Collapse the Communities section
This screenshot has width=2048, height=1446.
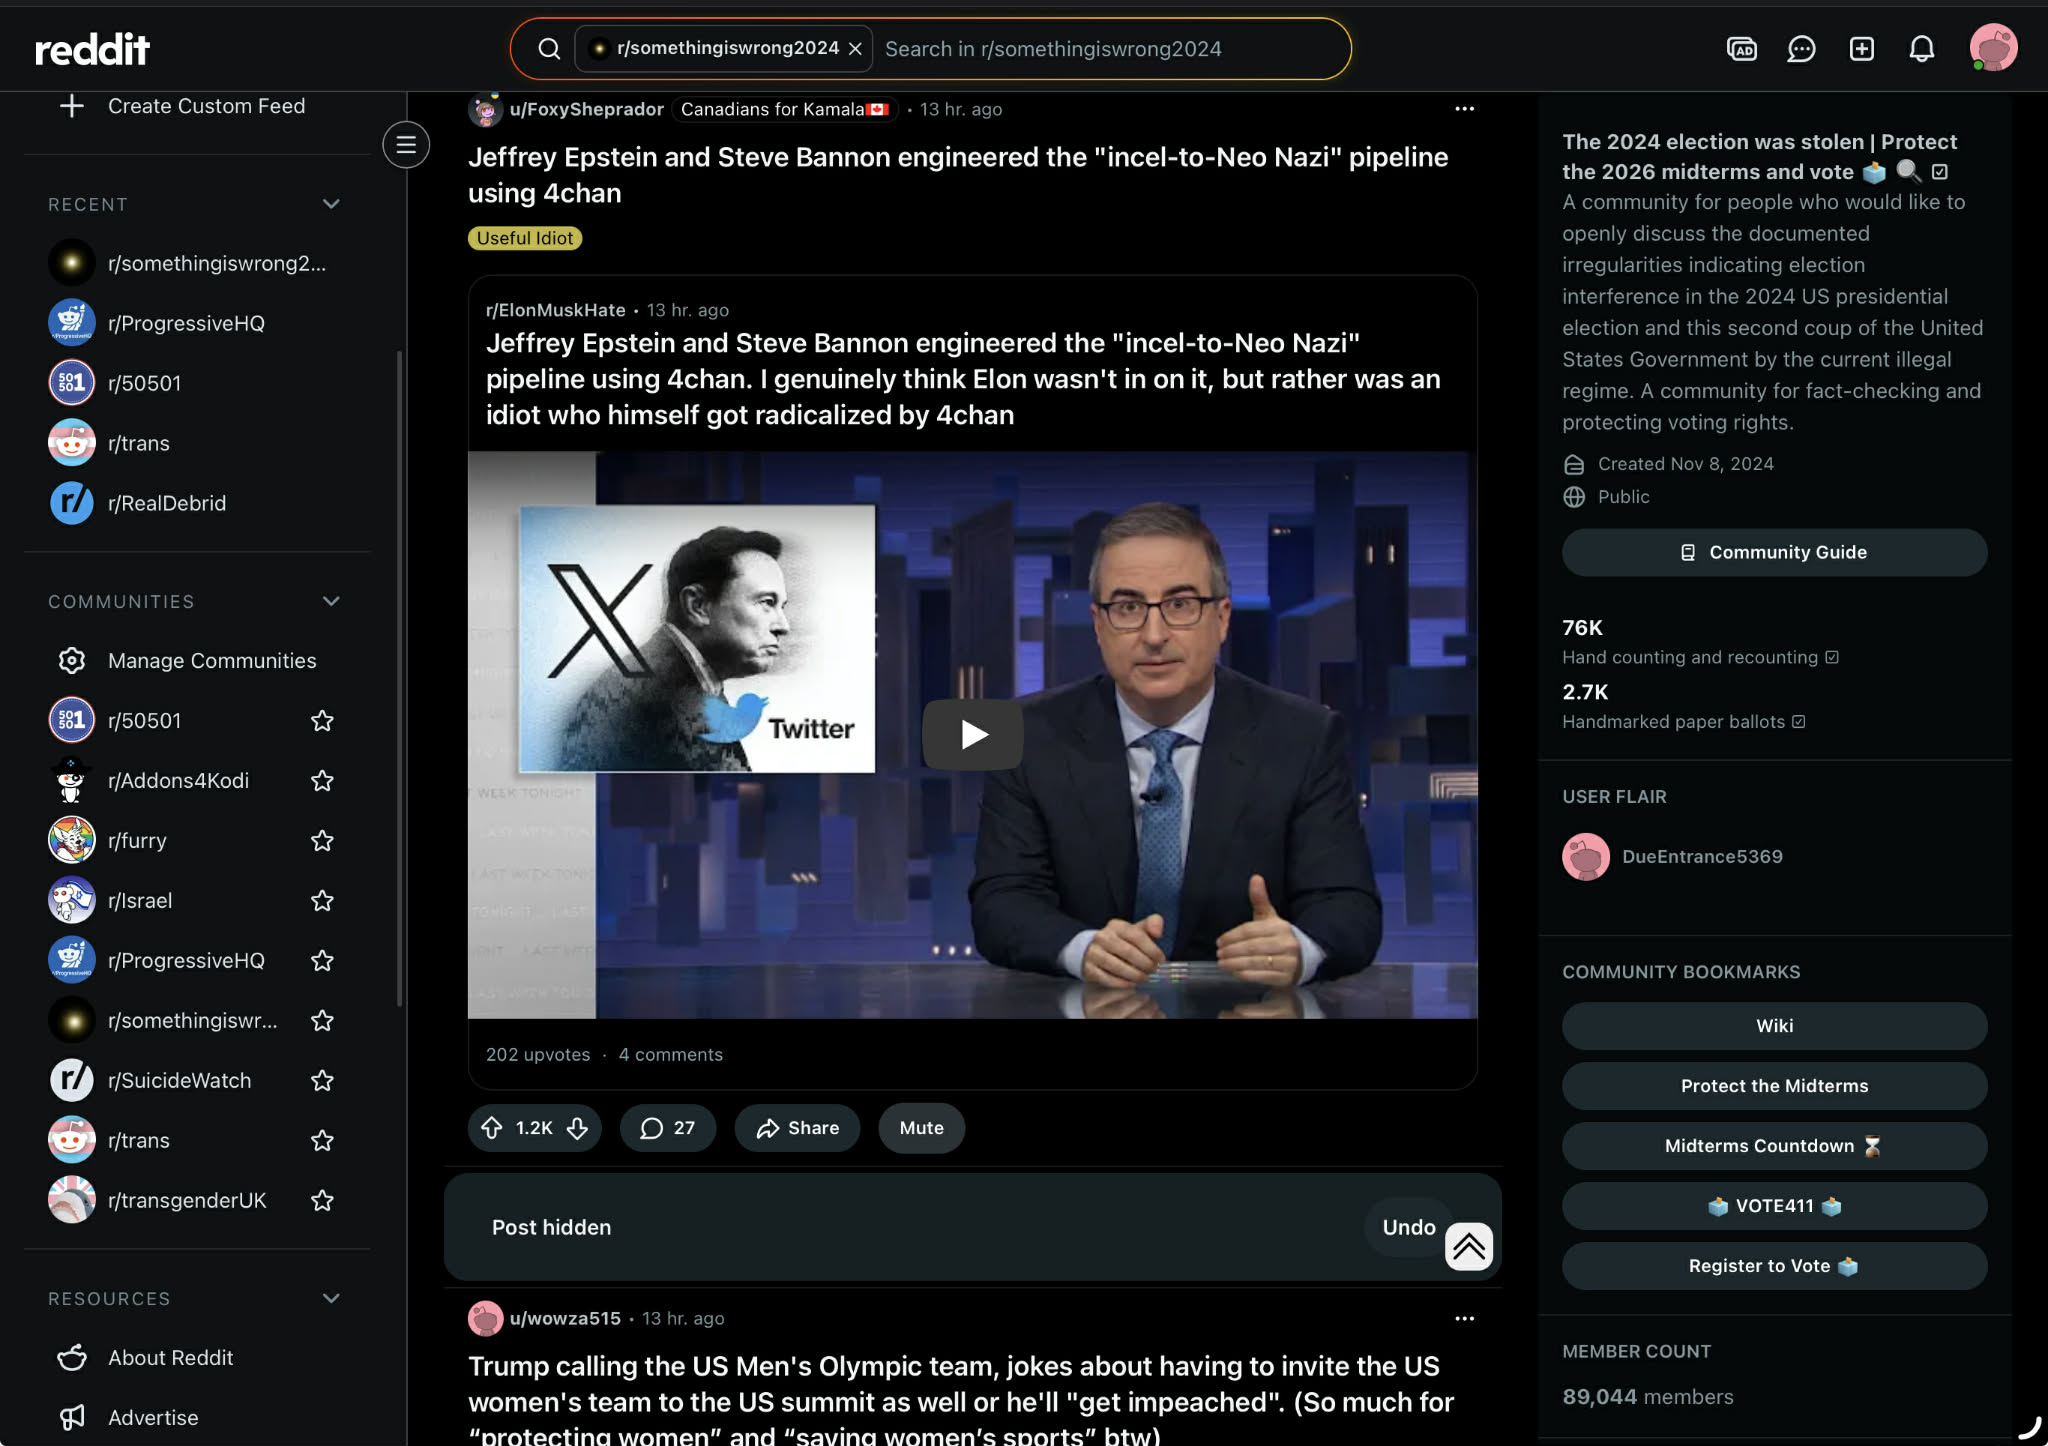(331, 601)
